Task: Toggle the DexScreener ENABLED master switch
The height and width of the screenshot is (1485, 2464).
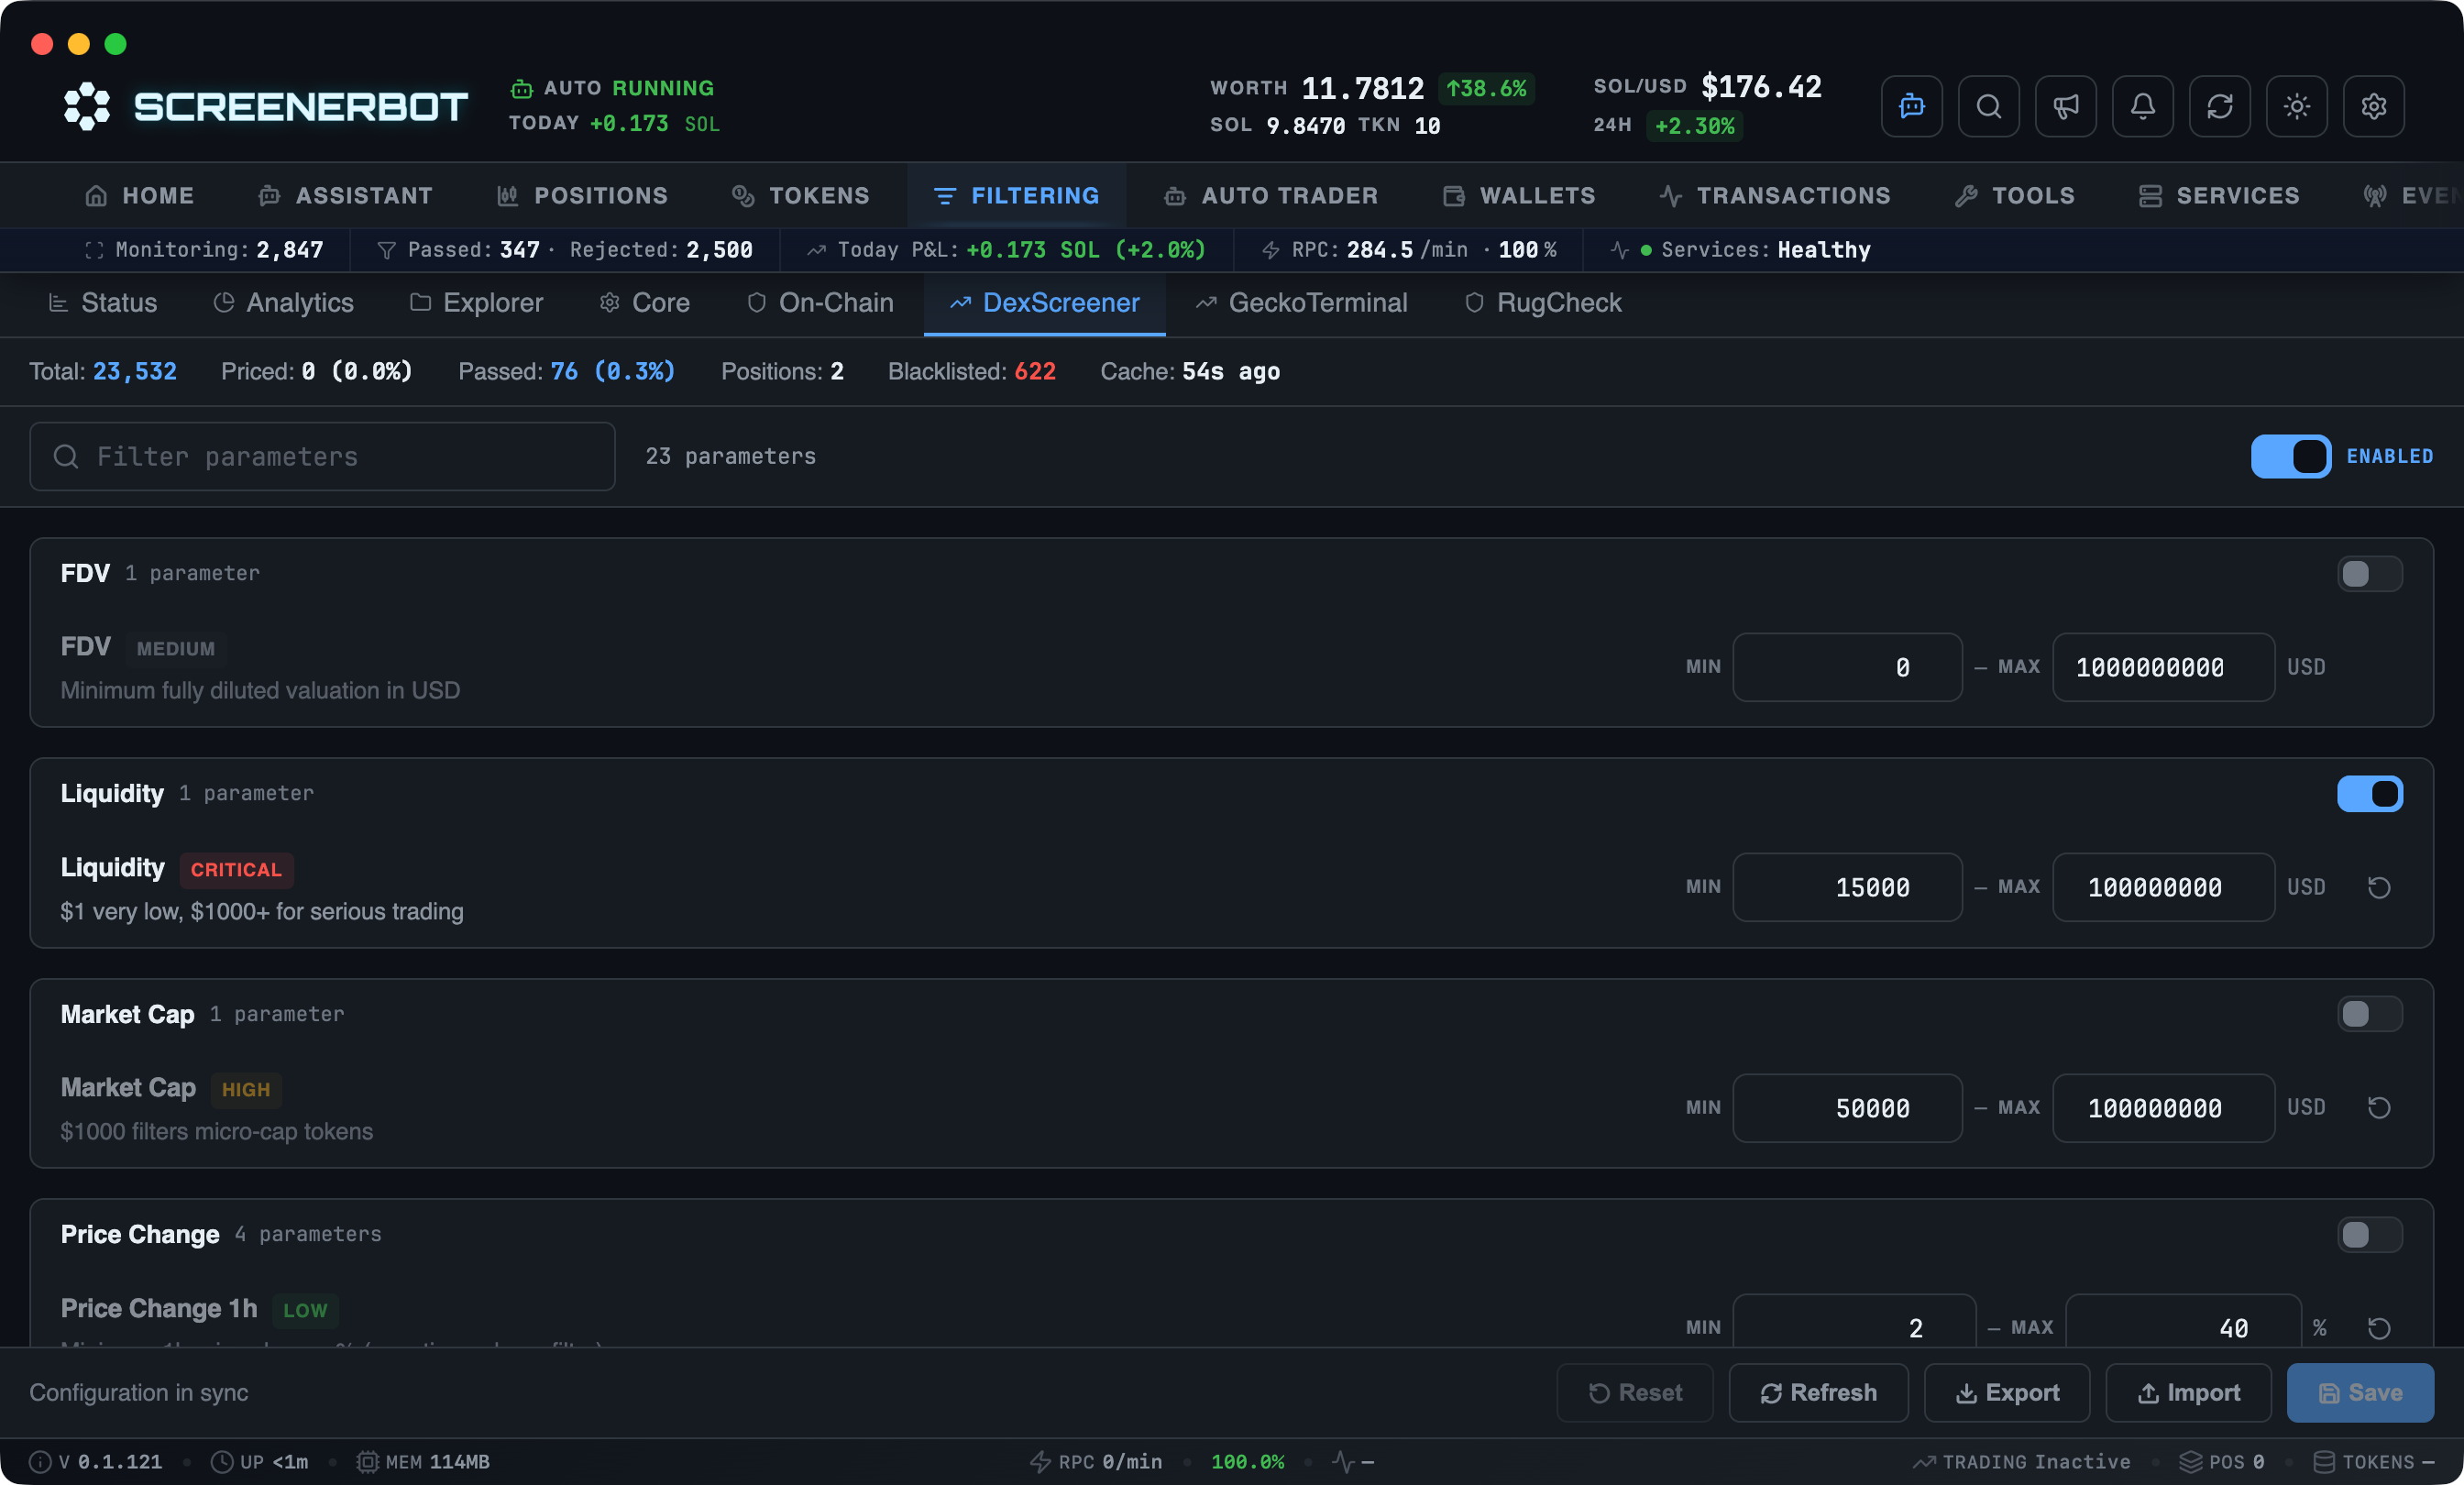Action: [2290, 456]
